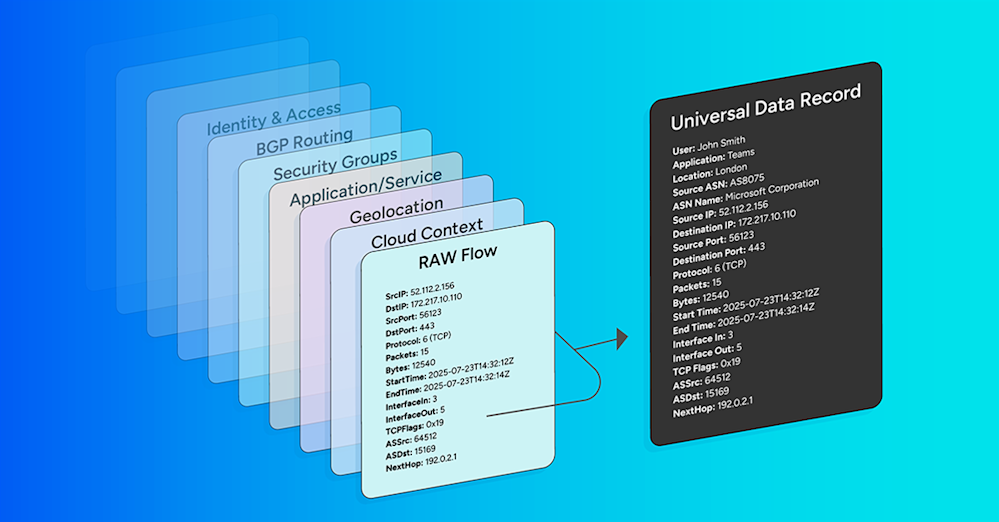999x522 pixels.
Task: Select "TCP Flags: 0x19" in Universal Data Record
Action: tap(707, 367)
